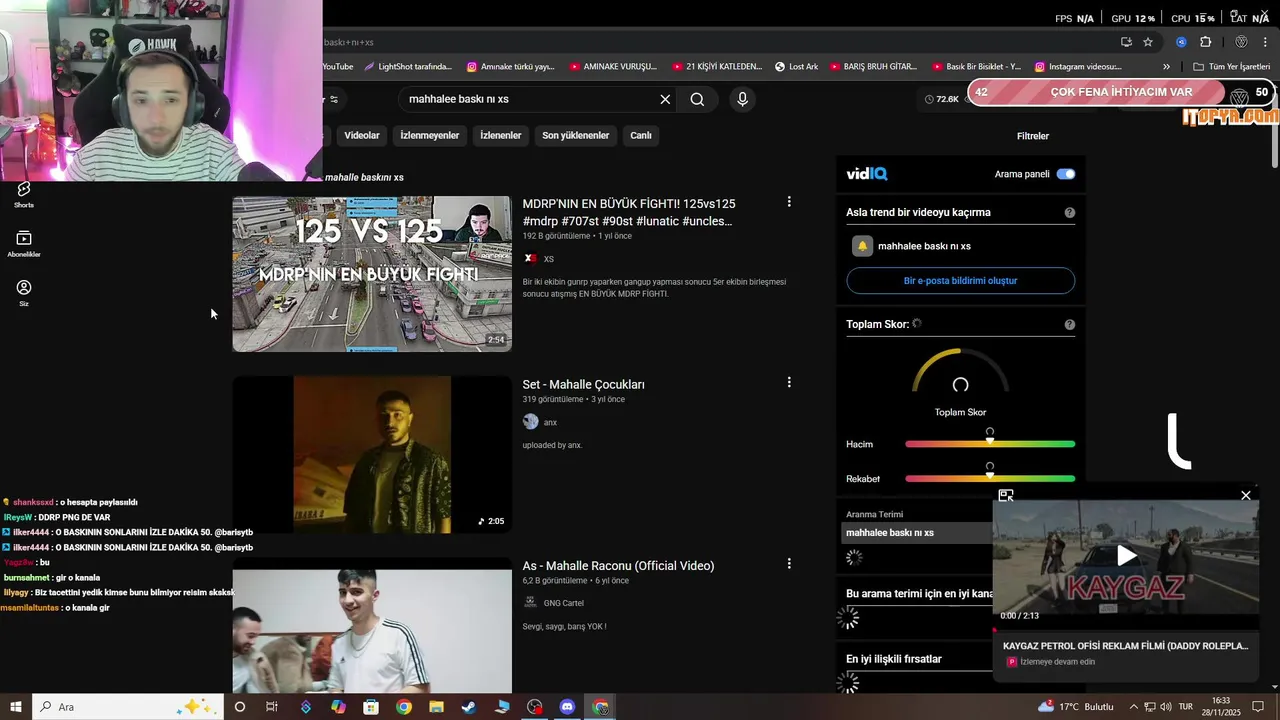Open File Explorer from the taskbar
This screenshot has width=1280, height=720.
pos(436,707)
